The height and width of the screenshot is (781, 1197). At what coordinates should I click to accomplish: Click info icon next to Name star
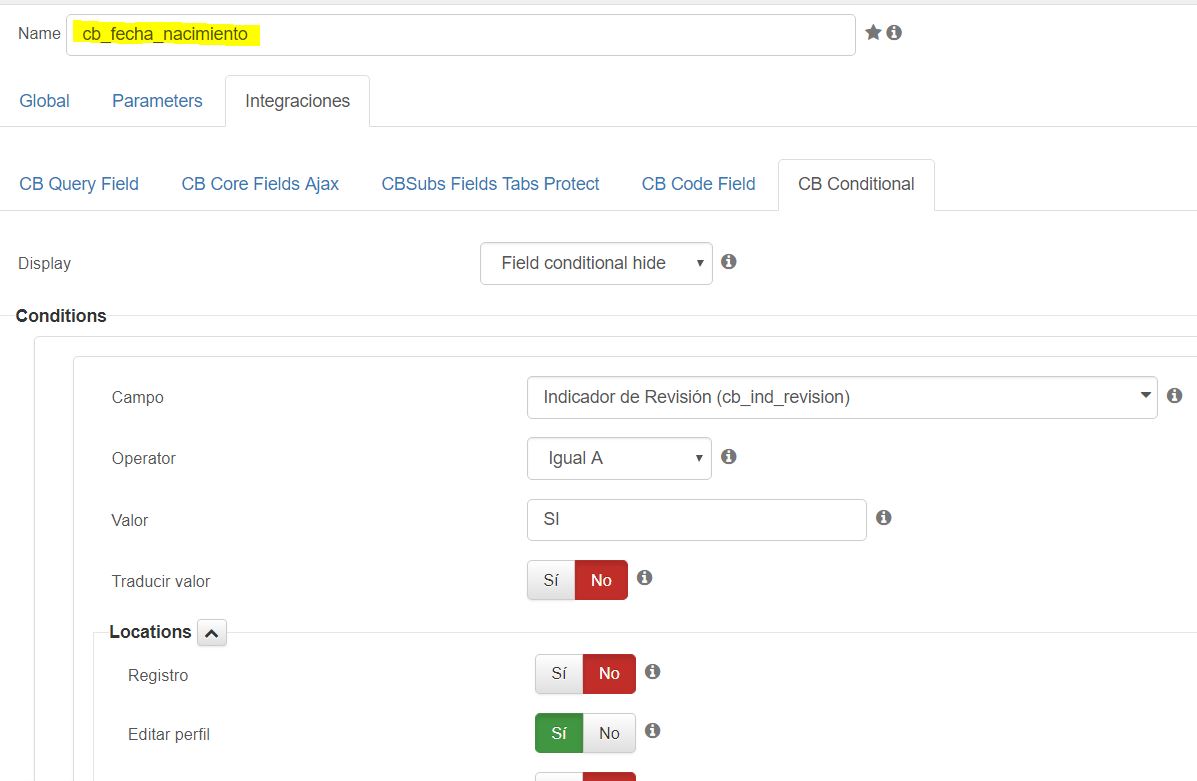(x=894, y=33)
